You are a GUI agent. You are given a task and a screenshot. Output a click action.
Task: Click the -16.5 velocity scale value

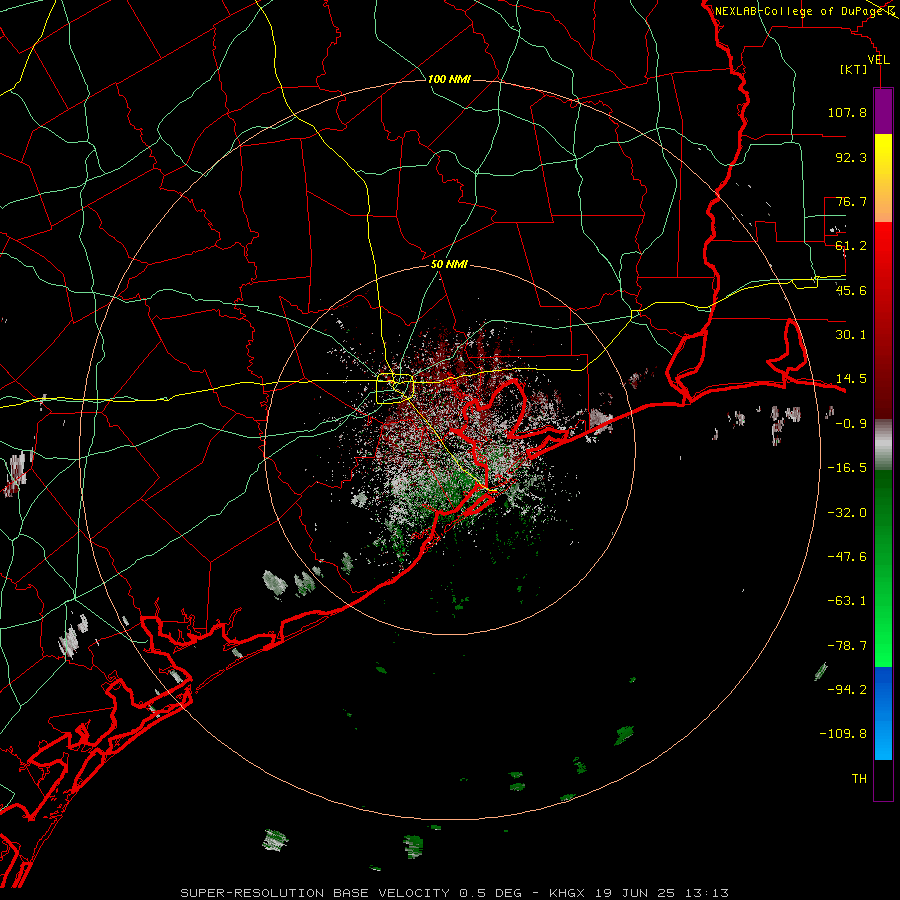pos(847,468)
